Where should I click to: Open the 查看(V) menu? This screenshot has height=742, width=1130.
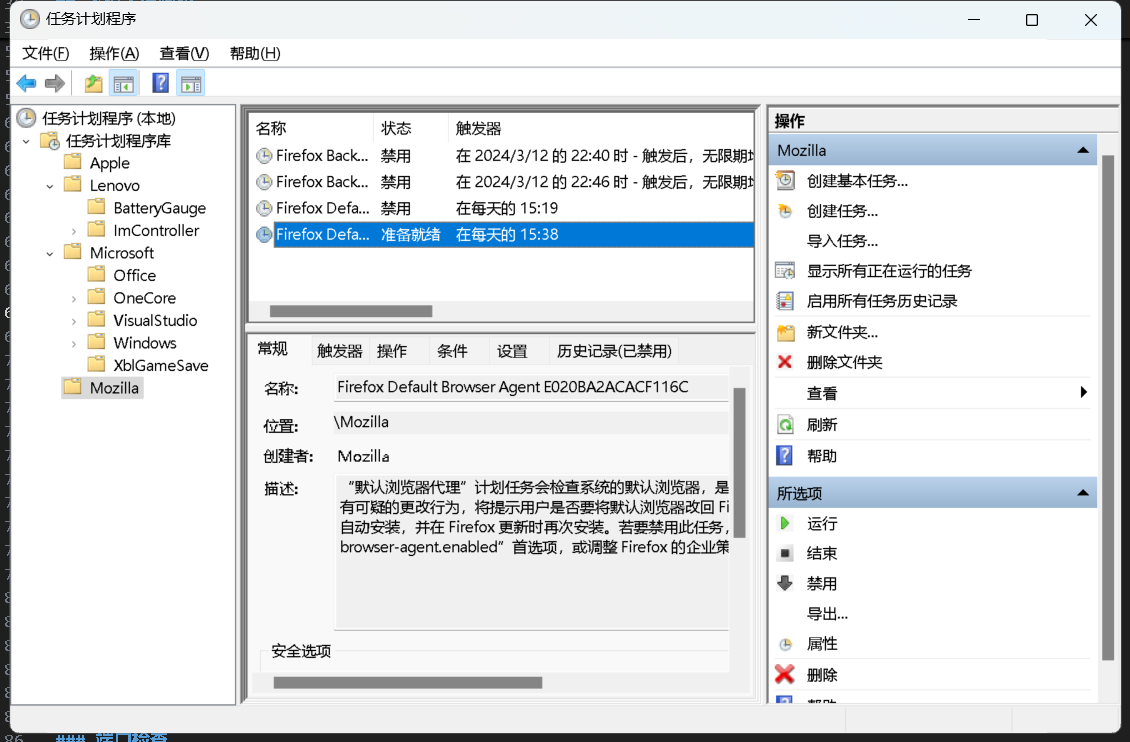tap(184, 53)
